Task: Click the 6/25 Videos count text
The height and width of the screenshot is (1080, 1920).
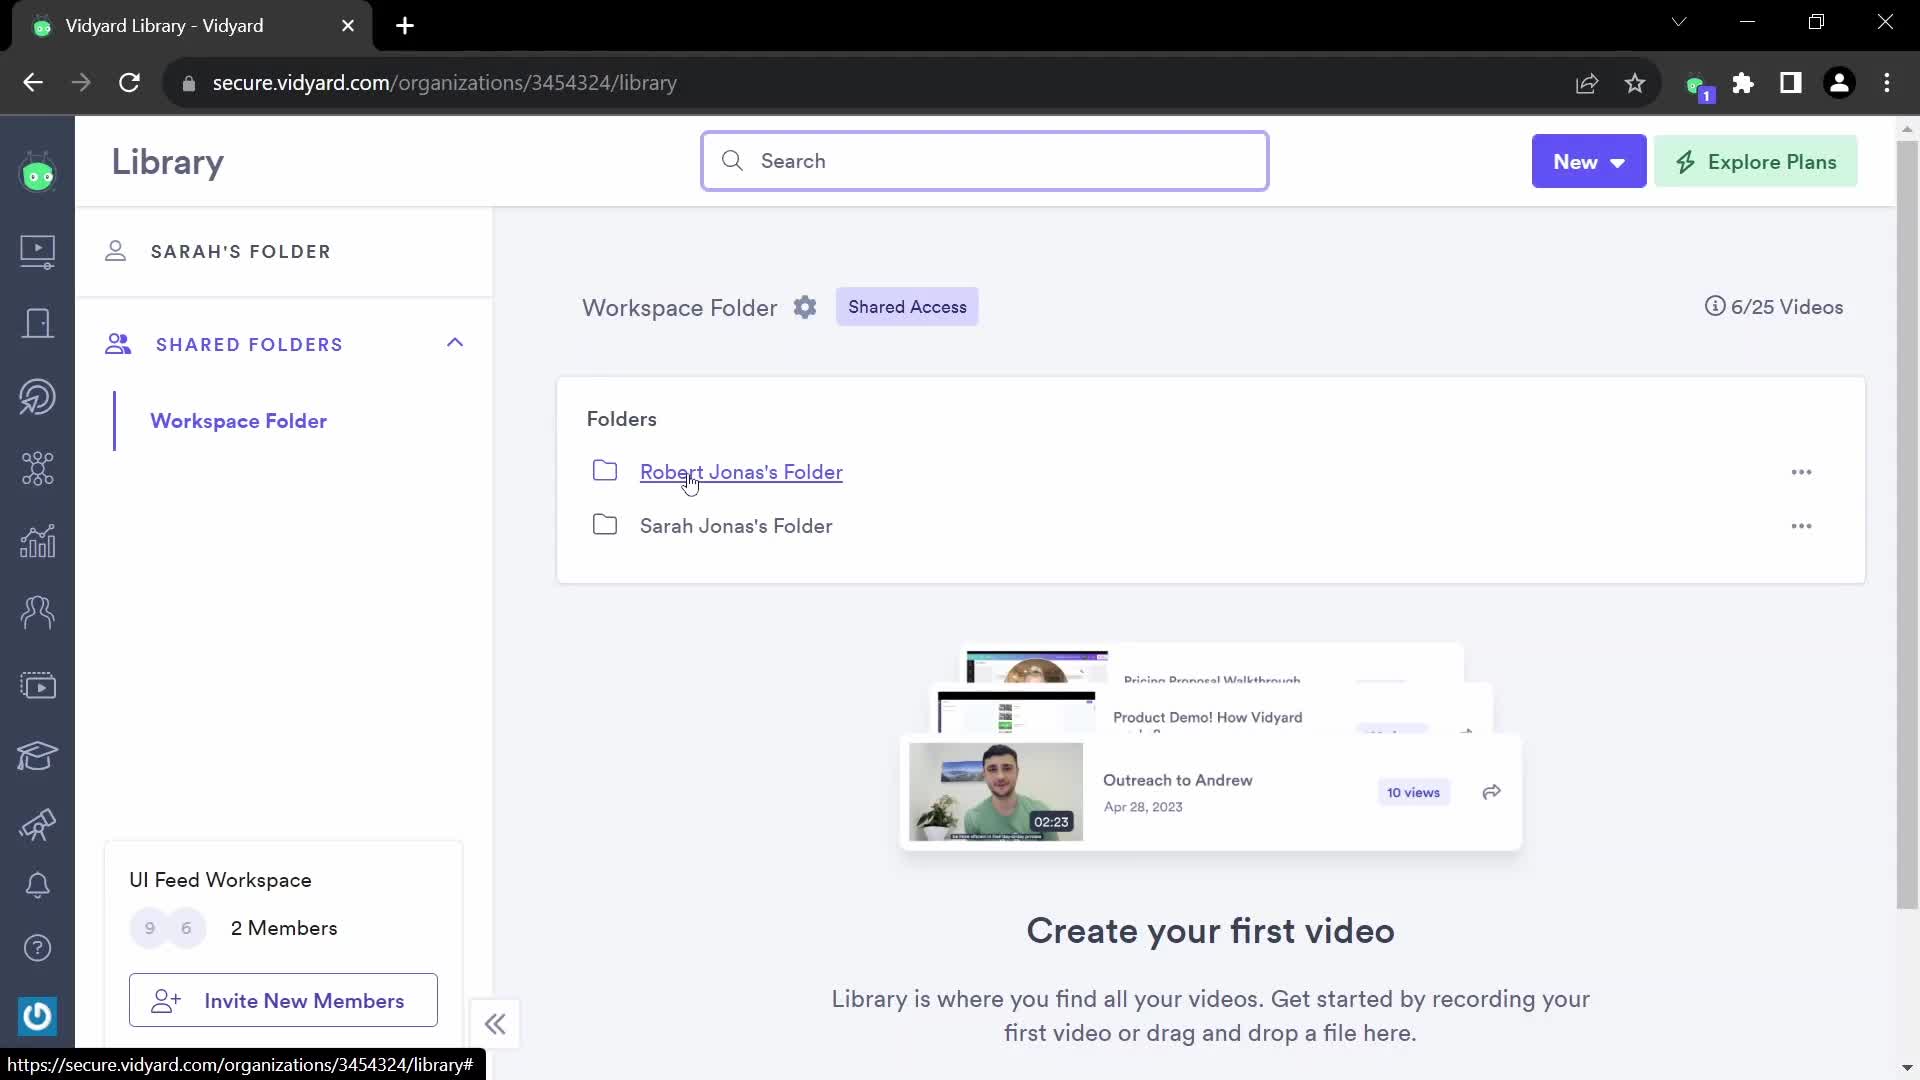Action: point(1787,307)
